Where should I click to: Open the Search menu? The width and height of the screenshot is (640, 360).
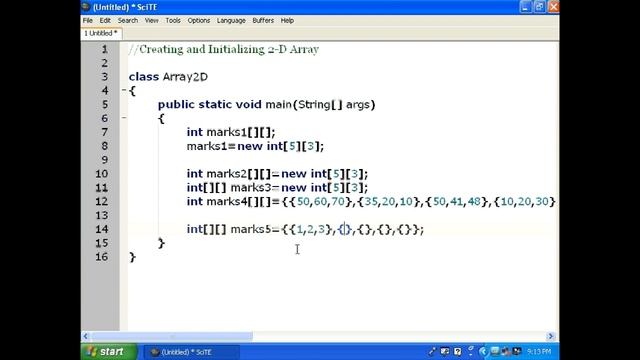128,20
